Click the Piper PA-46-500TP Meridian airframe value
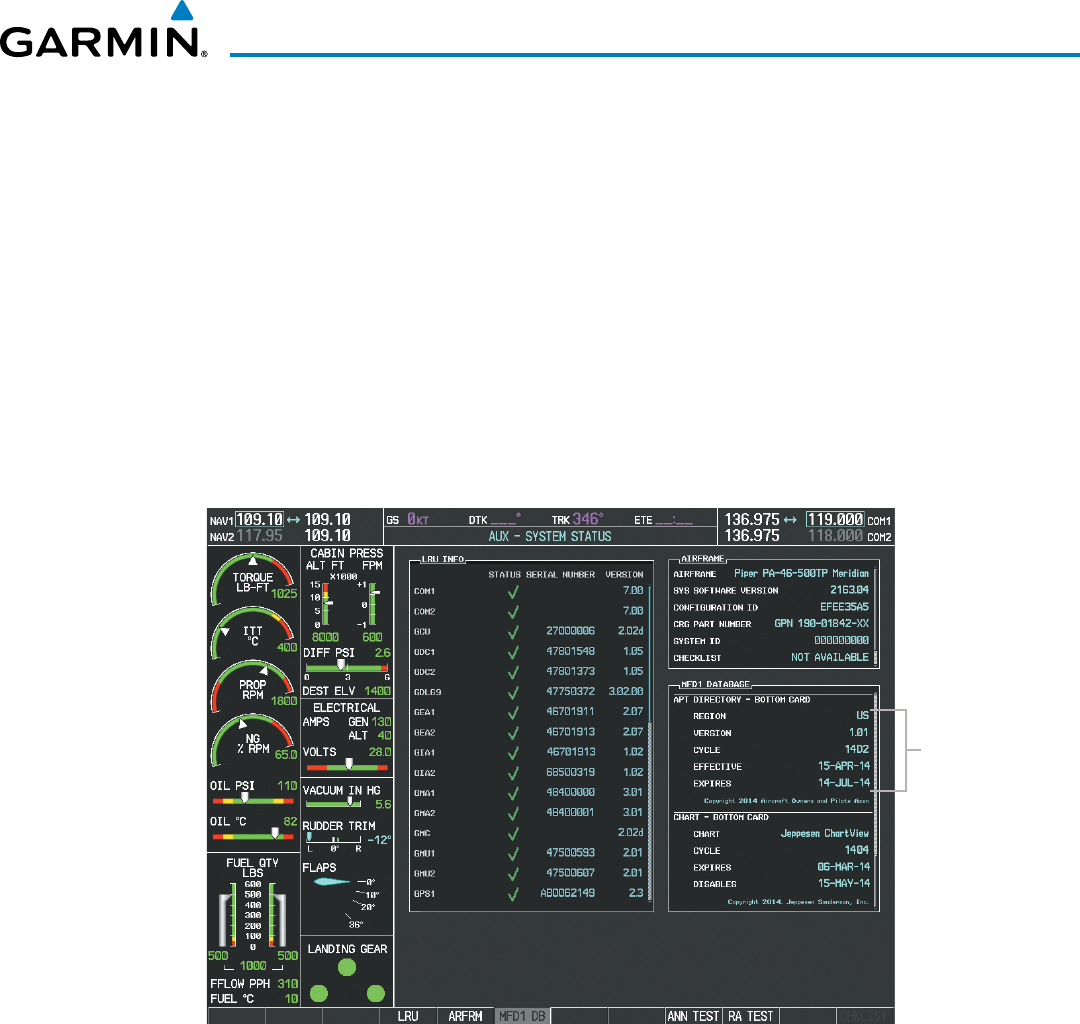The width and height of the screenshot is (1080, 1024). click(x=801, y=573)
